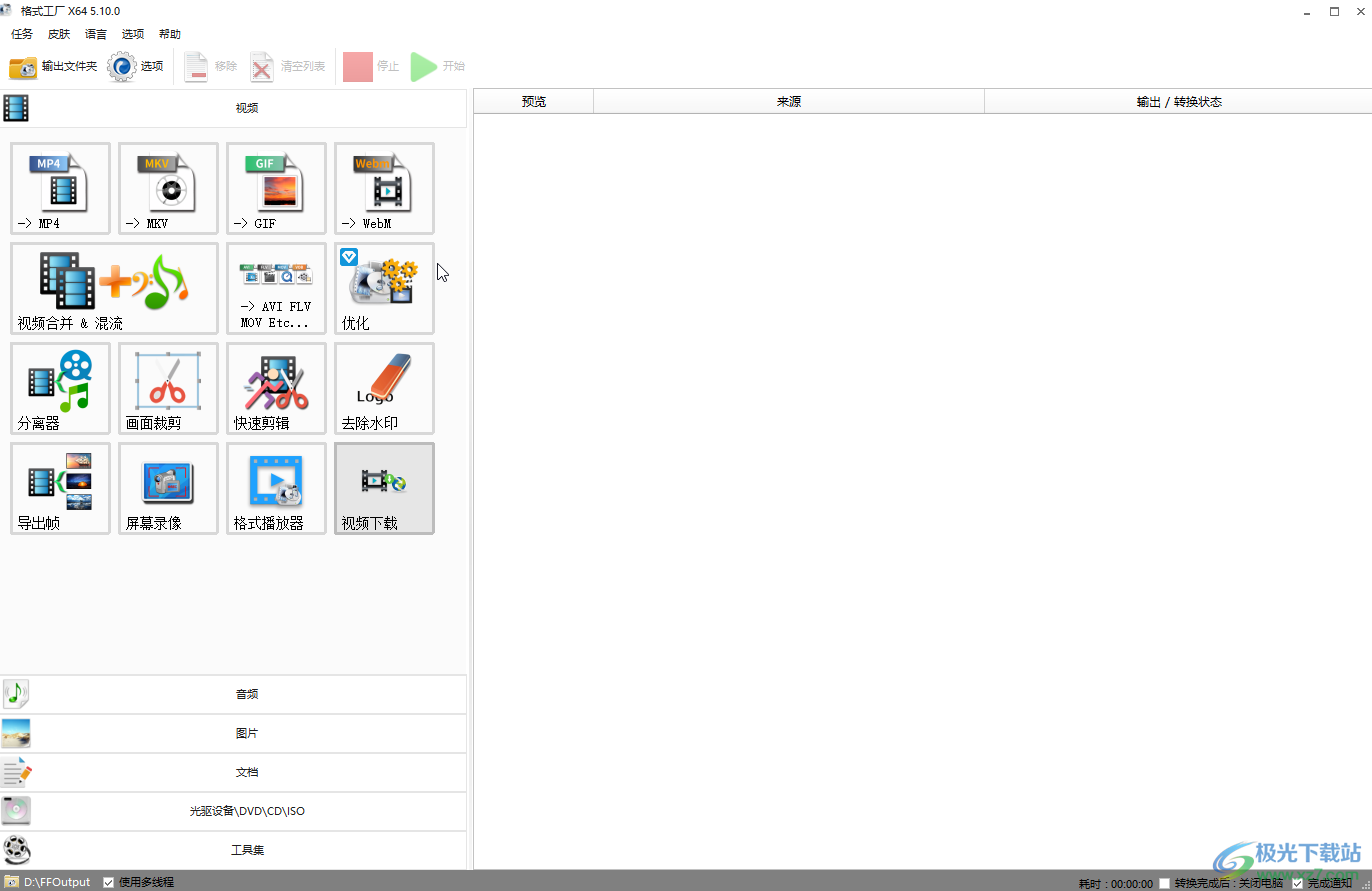The image size is (1372, 891).
Task: Open the 导出帧 tool
Action: pos(60,489)
